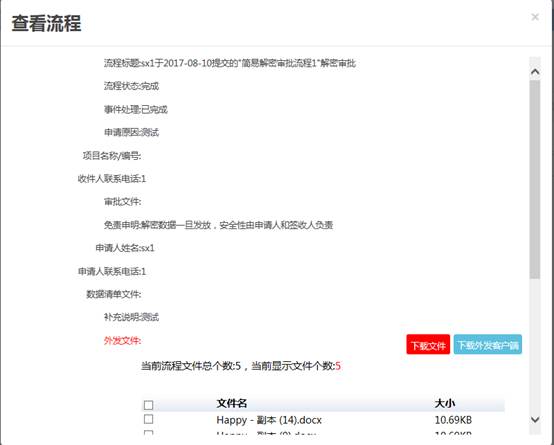Click the vertical scrollbar thumb
The image size is (554, 445).
click(535, 180)
